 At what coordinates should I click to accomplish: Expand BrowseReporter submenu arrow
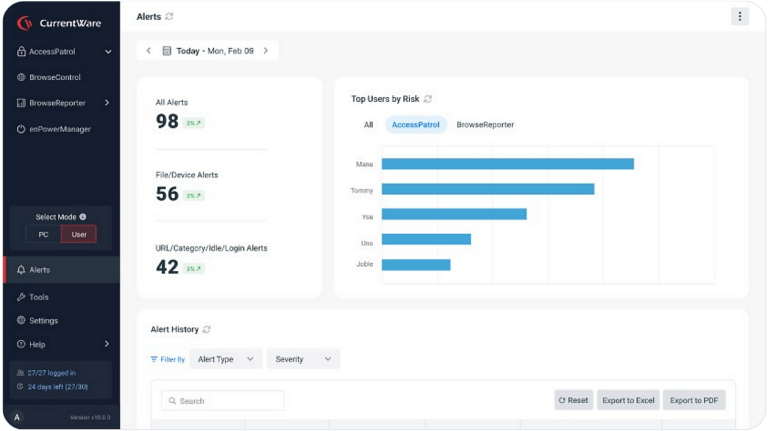[107, 103]
